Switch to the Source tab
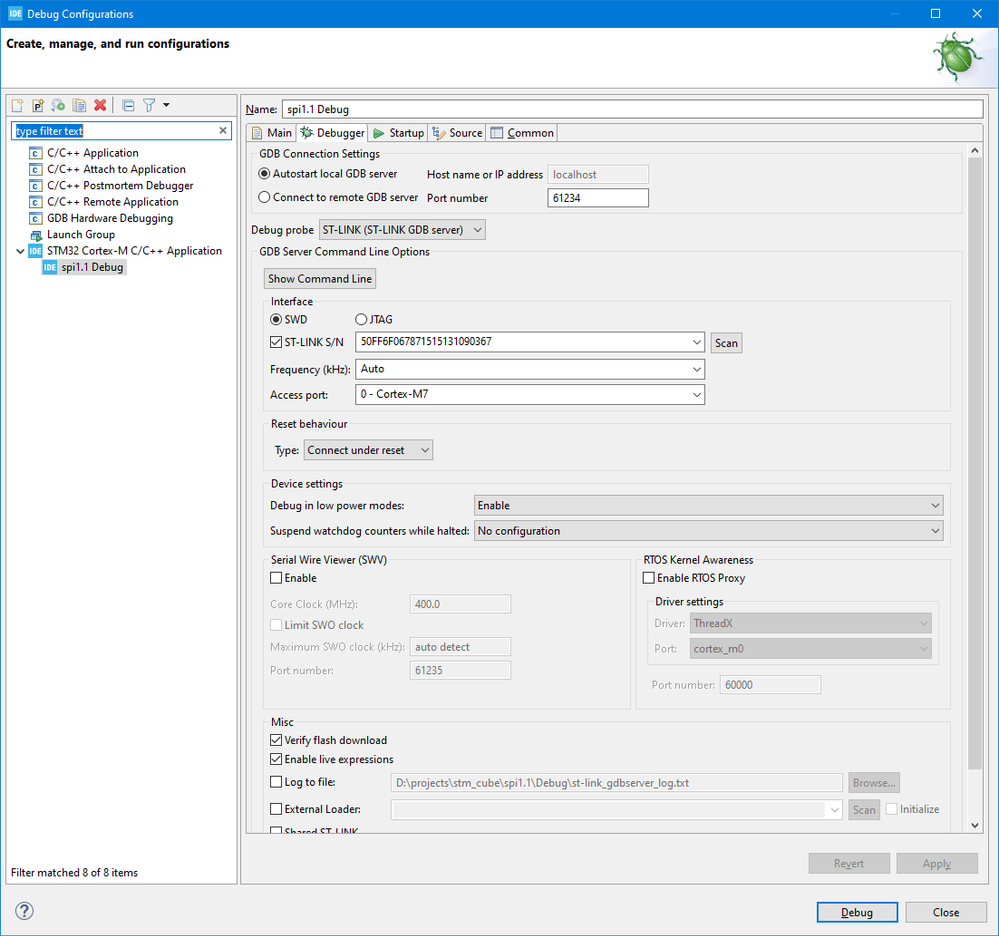 (x=457, y=133)
